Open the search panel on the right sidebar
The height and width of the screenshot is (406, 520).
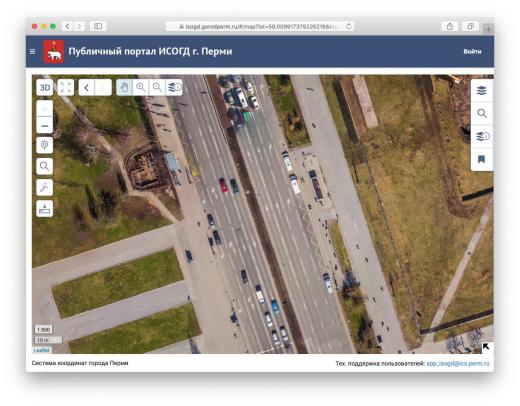(482, 114)
